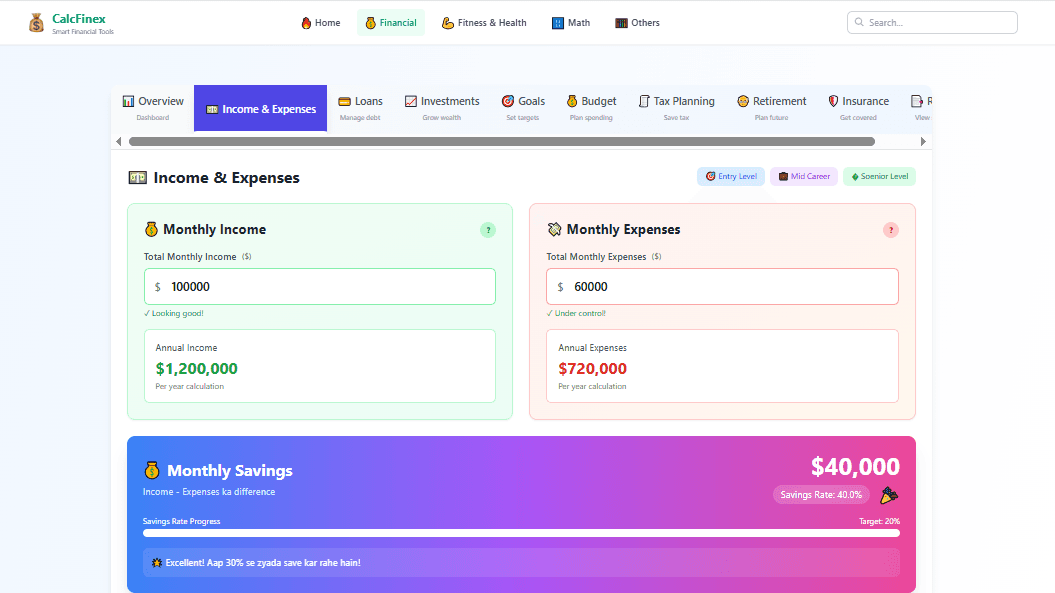Apply the Entry Level preset
Screen dimensions: 1055x593
[731, 176]
